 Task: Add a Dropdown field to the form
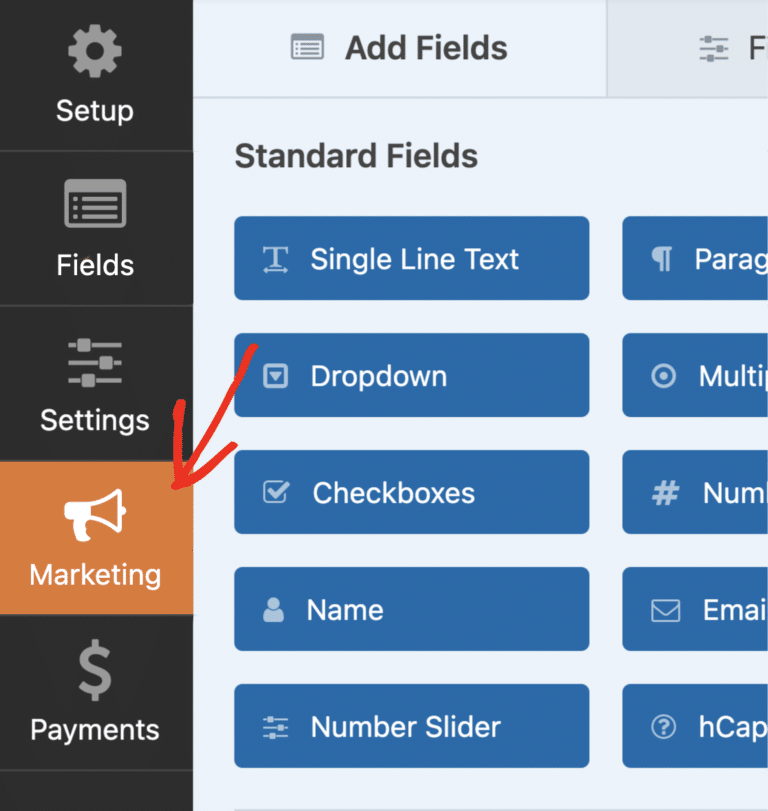412,375
